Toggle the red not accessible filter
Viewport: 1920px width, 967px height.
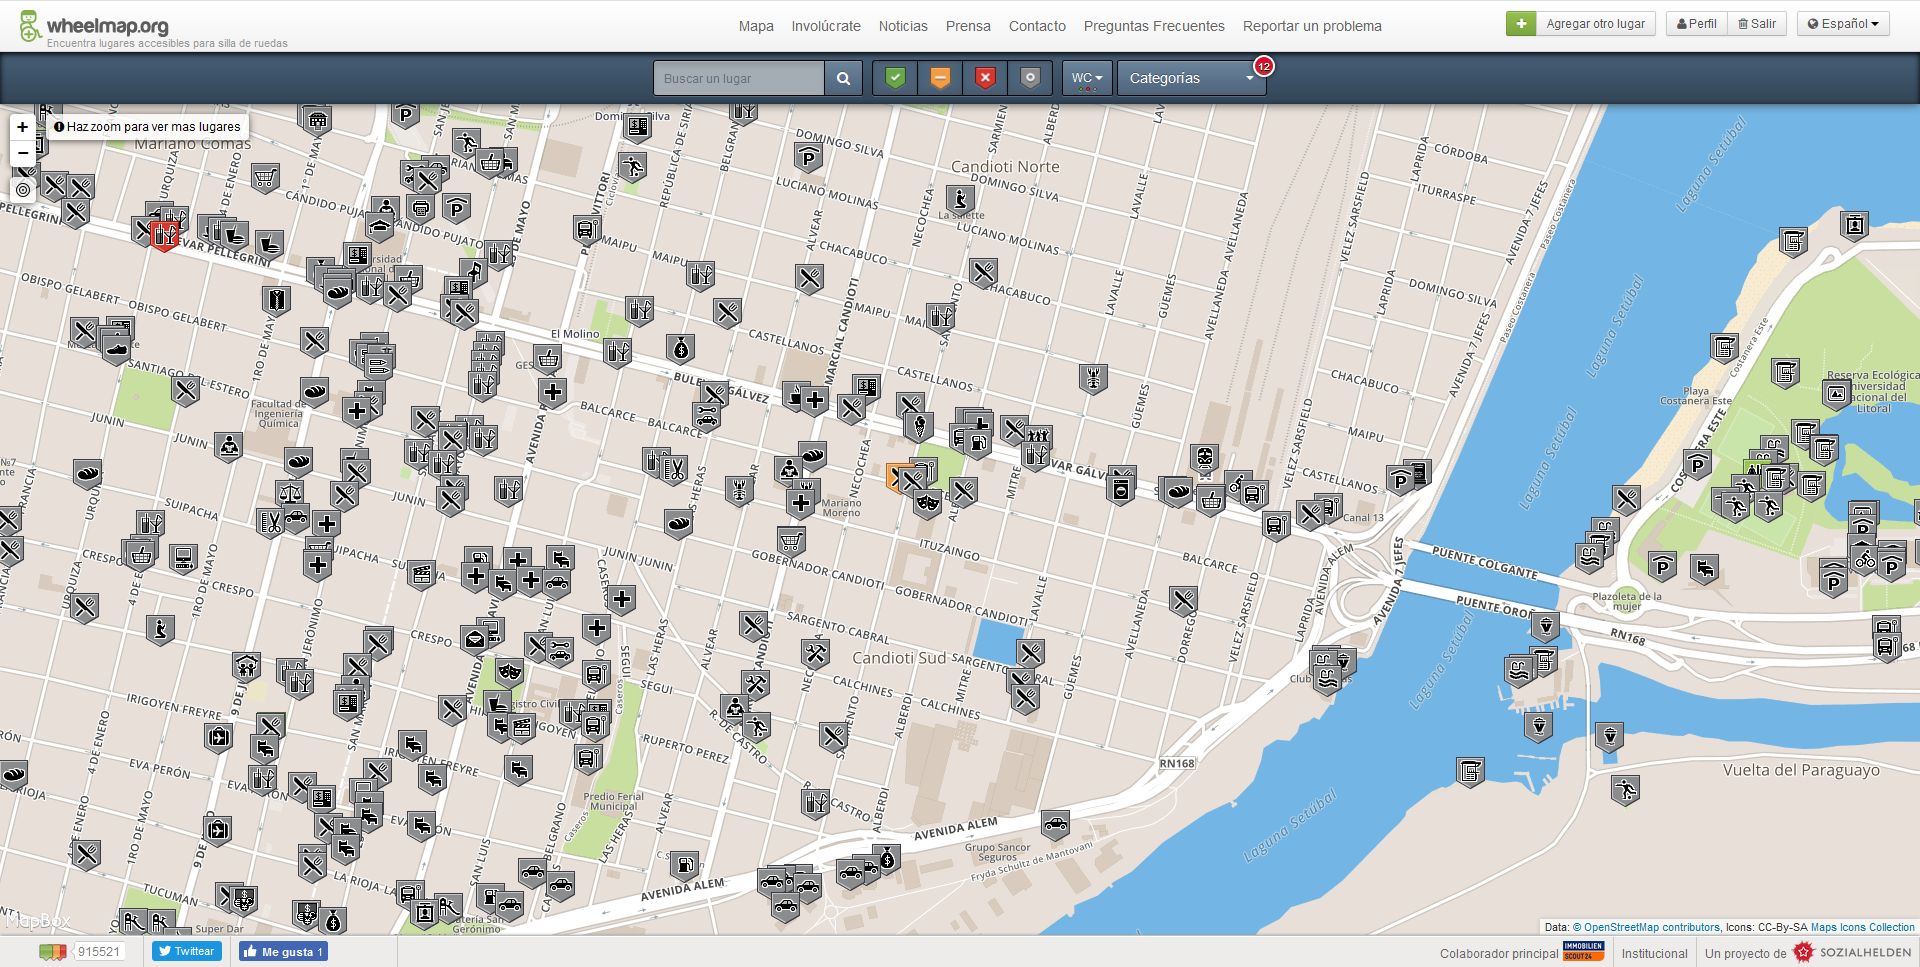coord(985,78)
